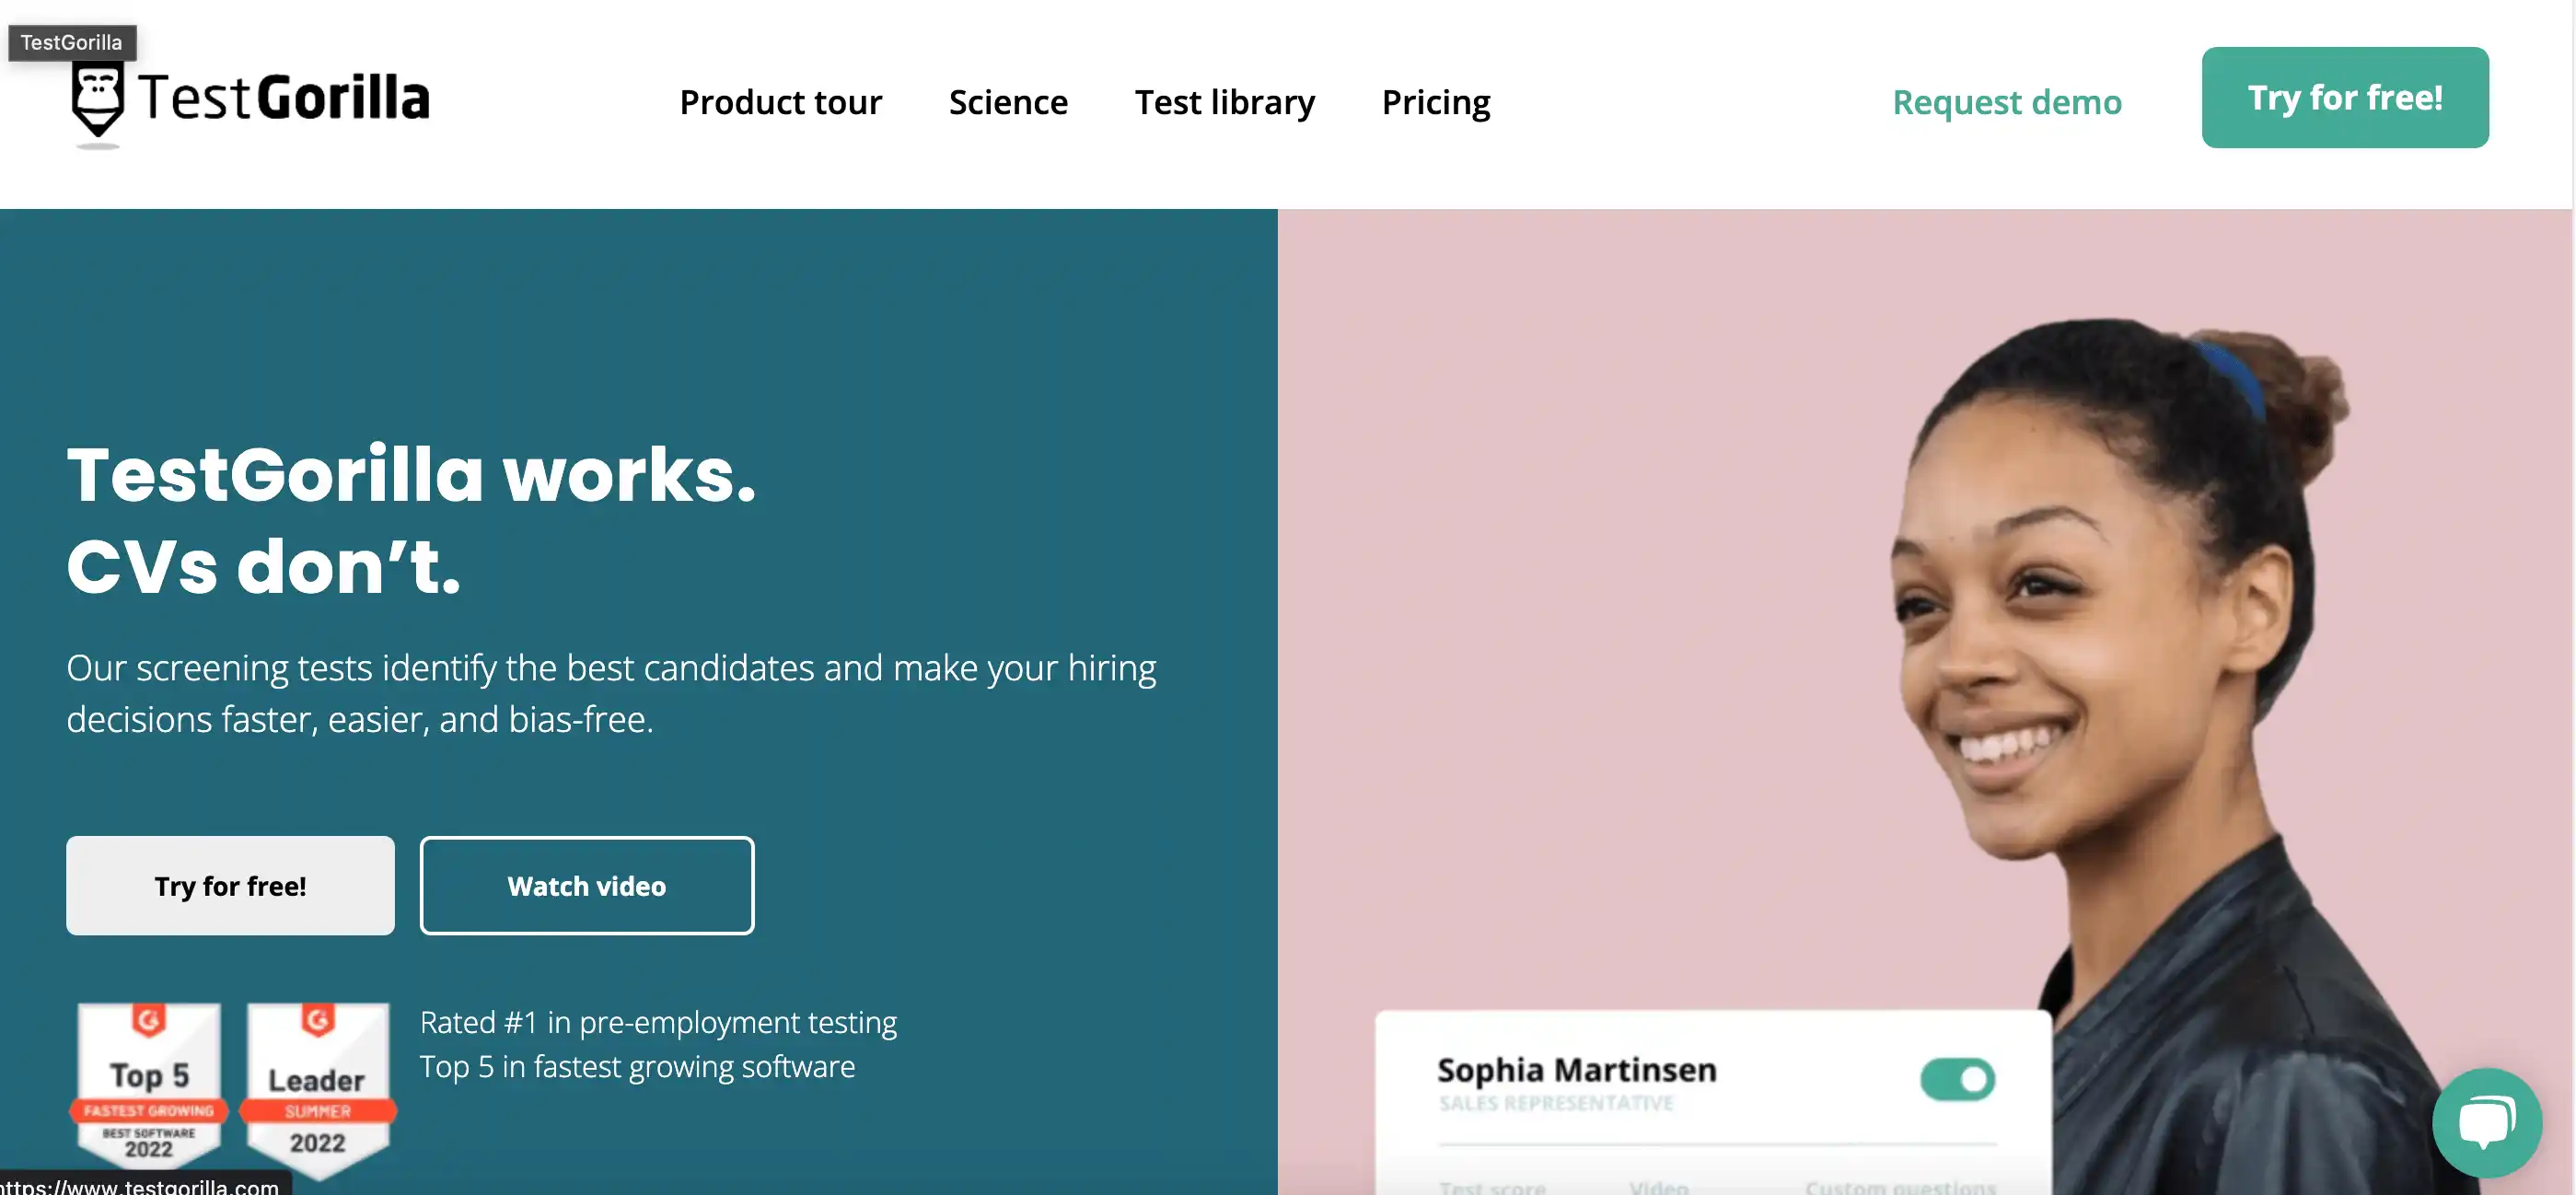2576x1195 pixels.
Task: Select the Custom questions tab on candidate card
Action: [x=1900, y=1187]
